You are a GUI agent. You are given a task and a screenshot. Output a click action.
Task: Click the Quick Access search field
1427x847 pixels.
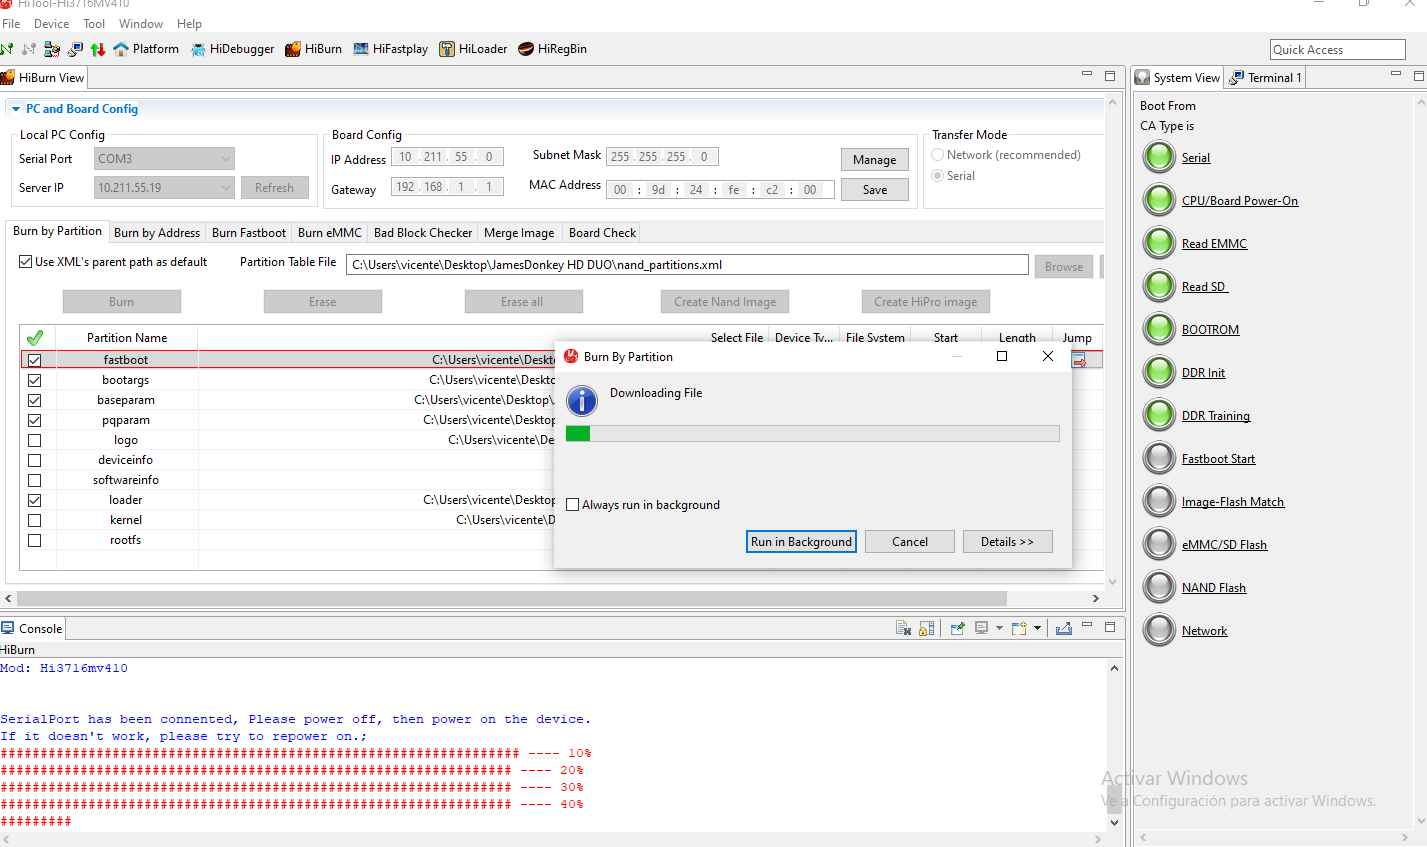pos(1337,50)
